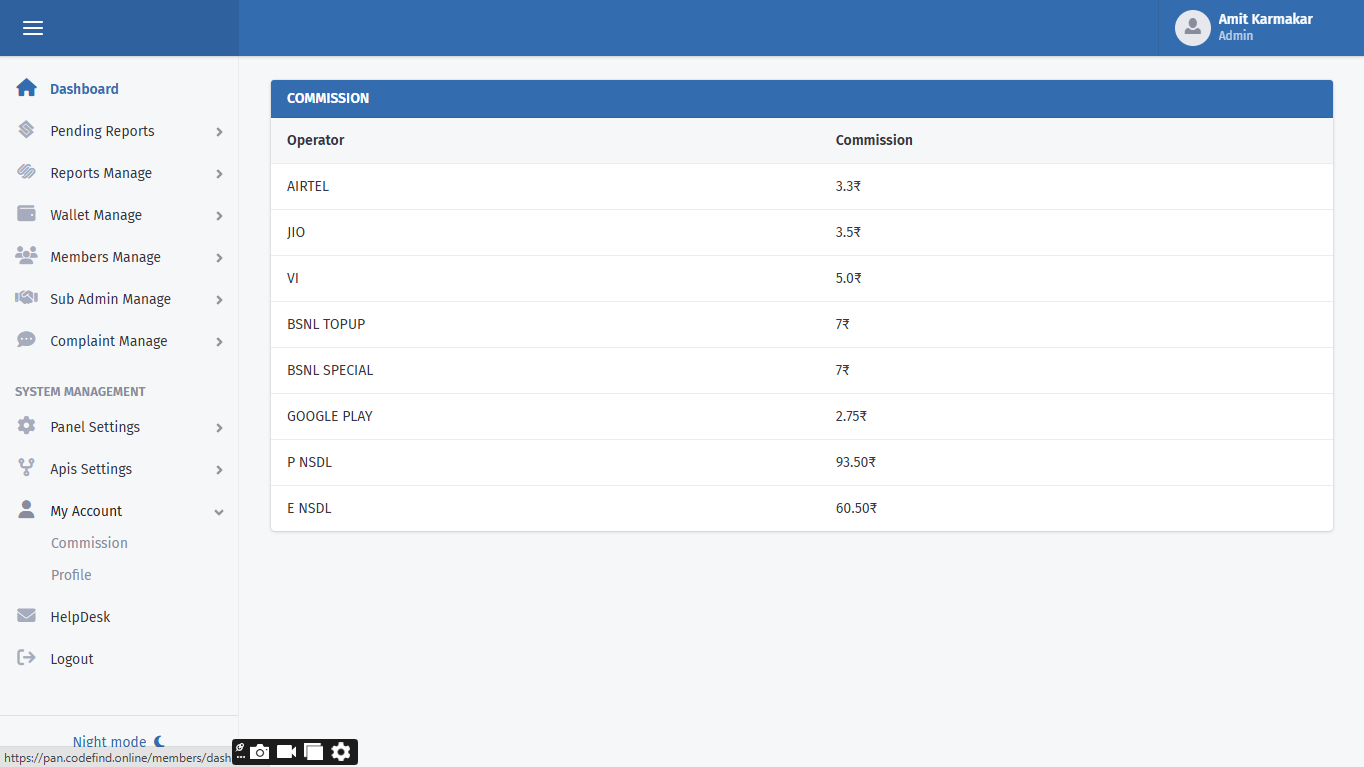This screenshot has height=767, width=1364.
Task: Expand Sub Admin Manage chevron
Action: click(x=219, y=300)
